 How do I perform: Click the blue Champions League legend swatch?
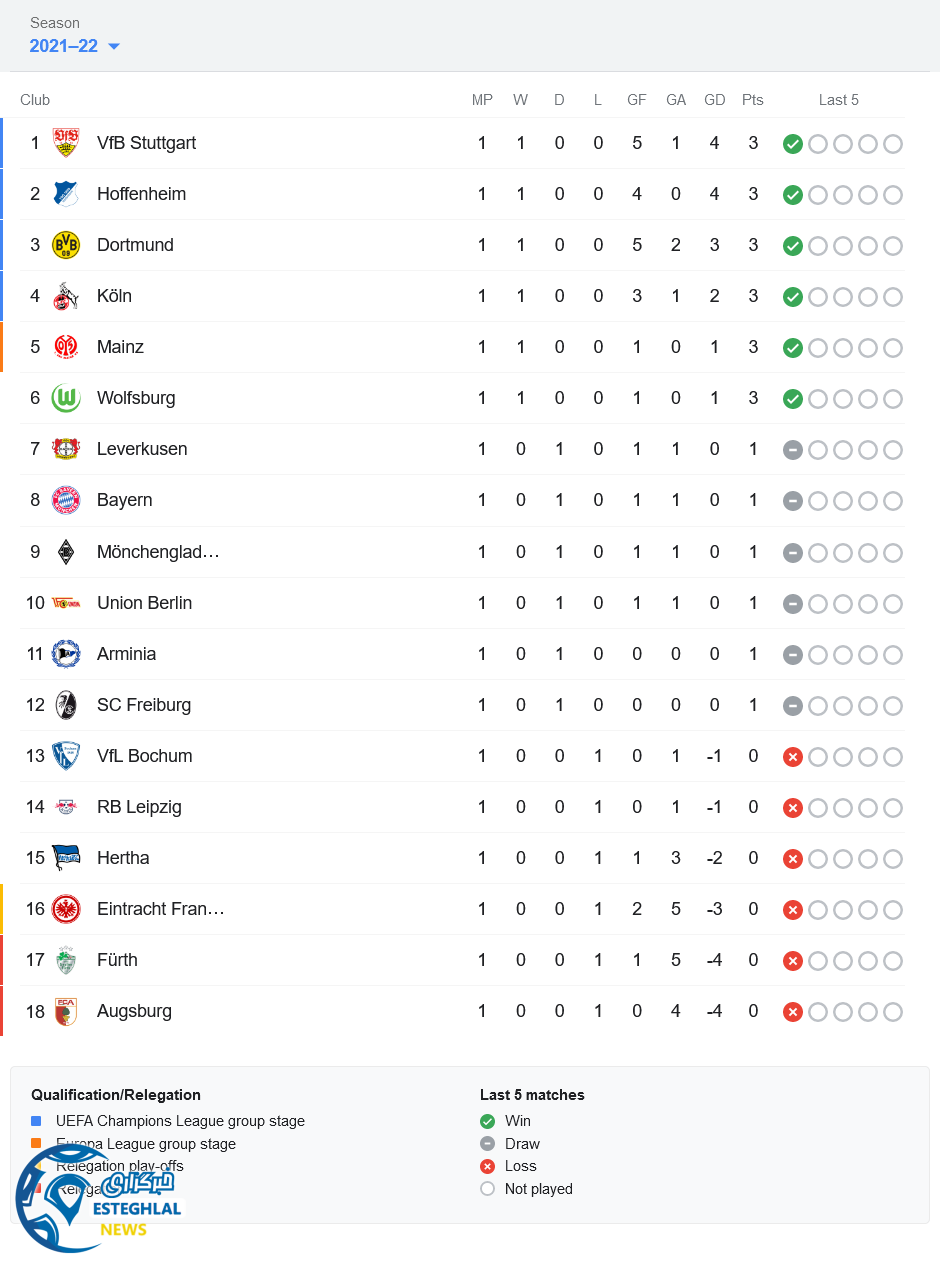pos(36,1121)
